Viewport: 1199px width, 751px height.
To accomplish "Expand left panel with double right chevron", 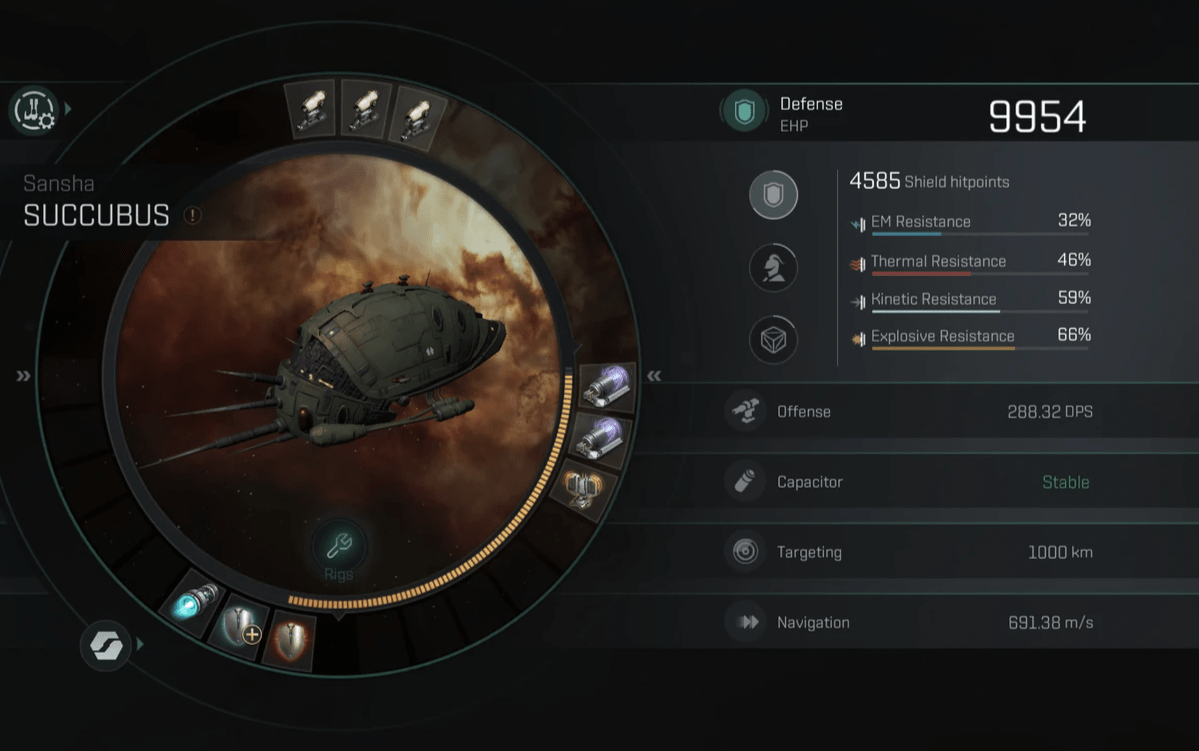I will pos(24,376).
